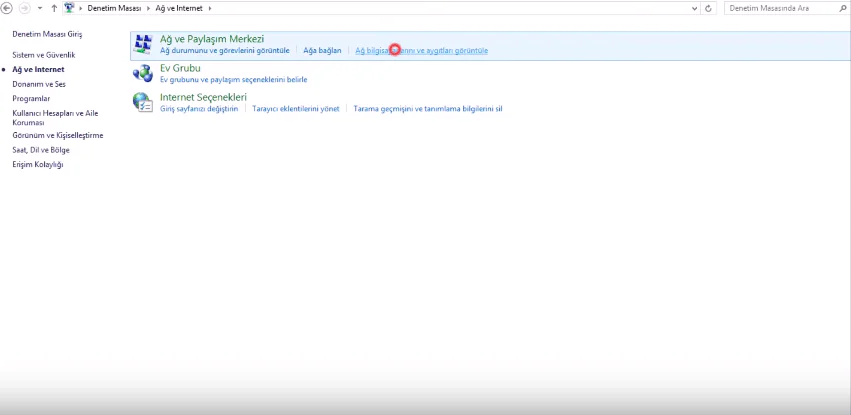Go back with the Back arrow
This screenshot has height=415, width=851.
click(8, 8)
